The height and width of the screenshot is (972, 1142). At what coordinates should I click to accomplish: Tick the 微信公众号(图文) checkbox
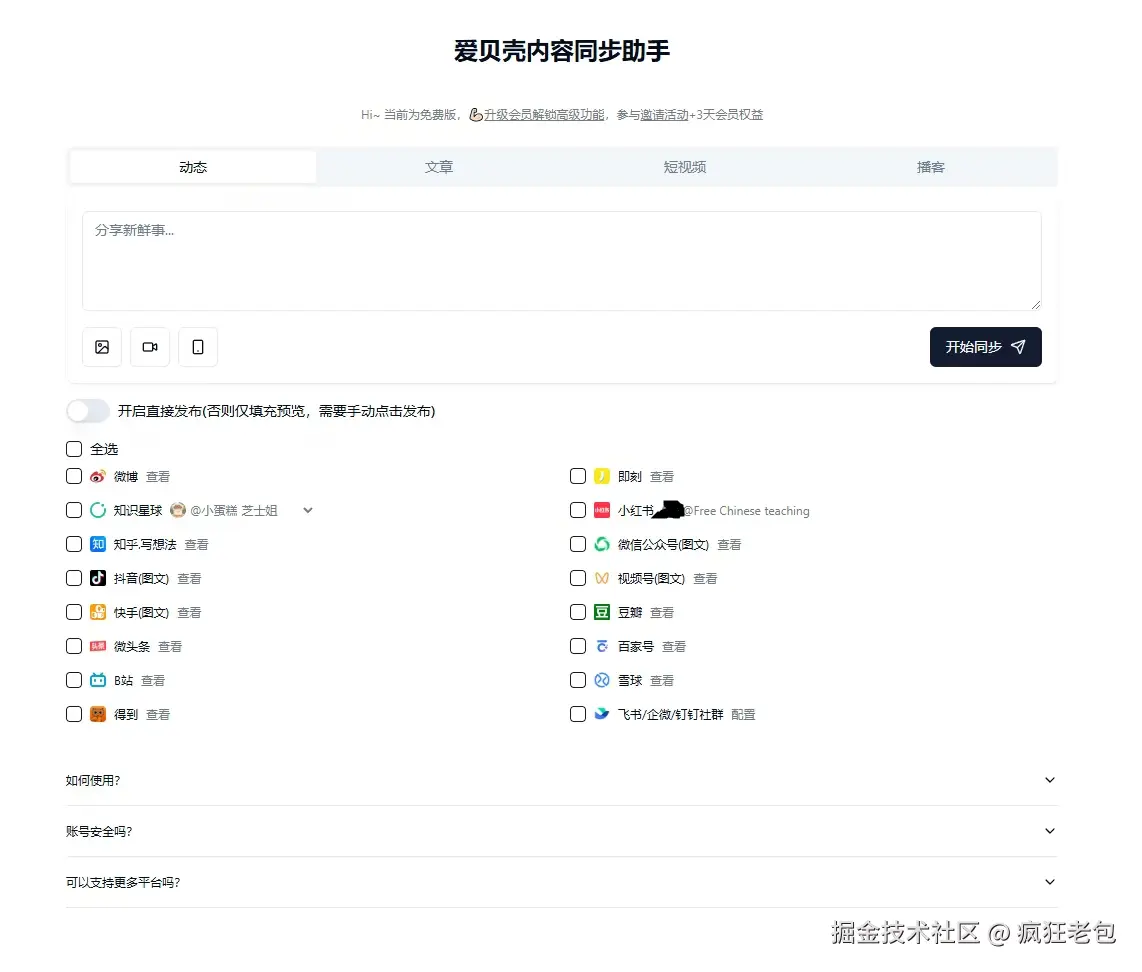[578, 545]
